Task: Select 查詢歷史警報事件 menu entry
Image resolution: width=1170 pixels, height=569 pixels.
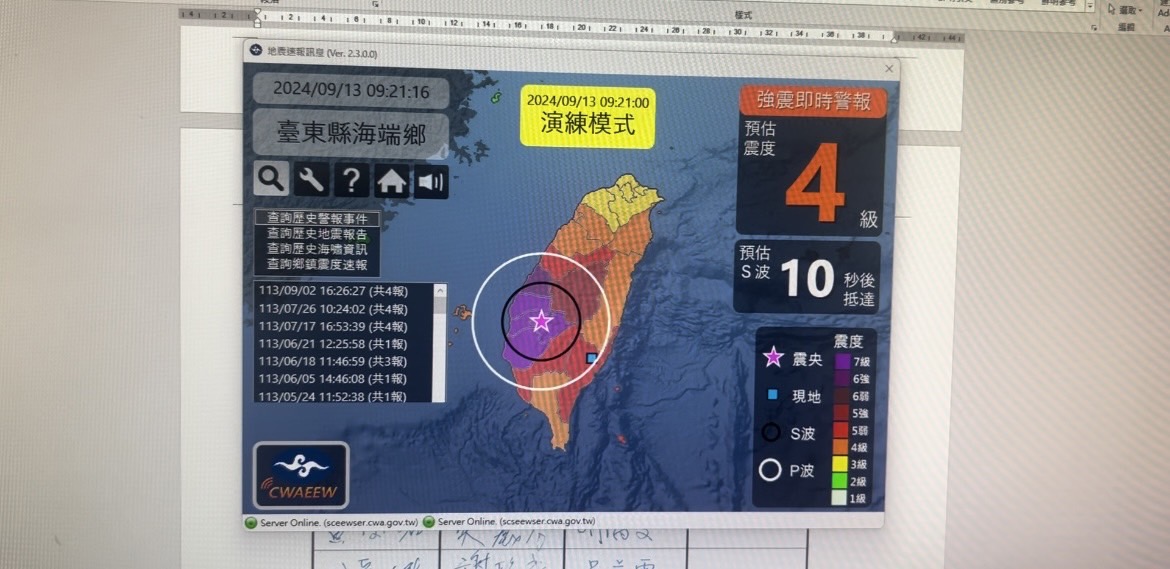Action: pos(310,218)
